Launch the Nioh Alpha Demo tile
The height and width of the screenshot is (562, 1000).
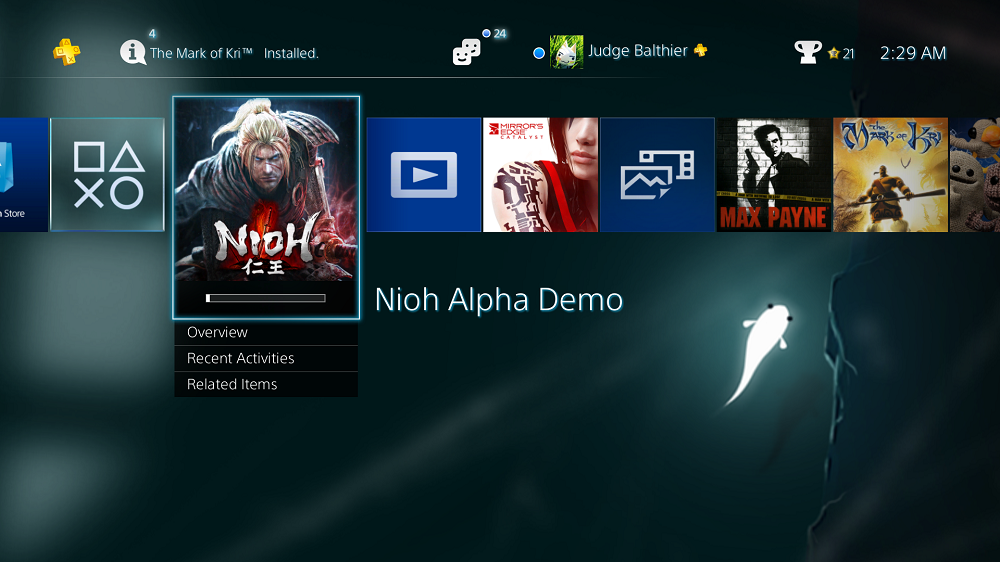(266, 207)
